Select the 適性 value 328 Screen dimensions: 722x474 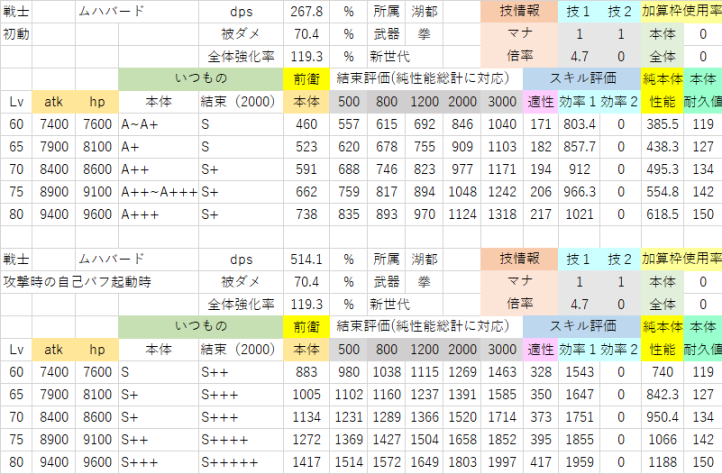[x=541, y=372]
